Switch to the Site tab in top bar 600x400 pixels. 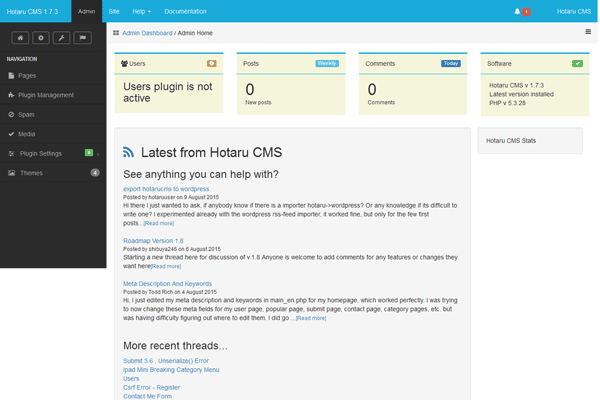click(114, 11)
